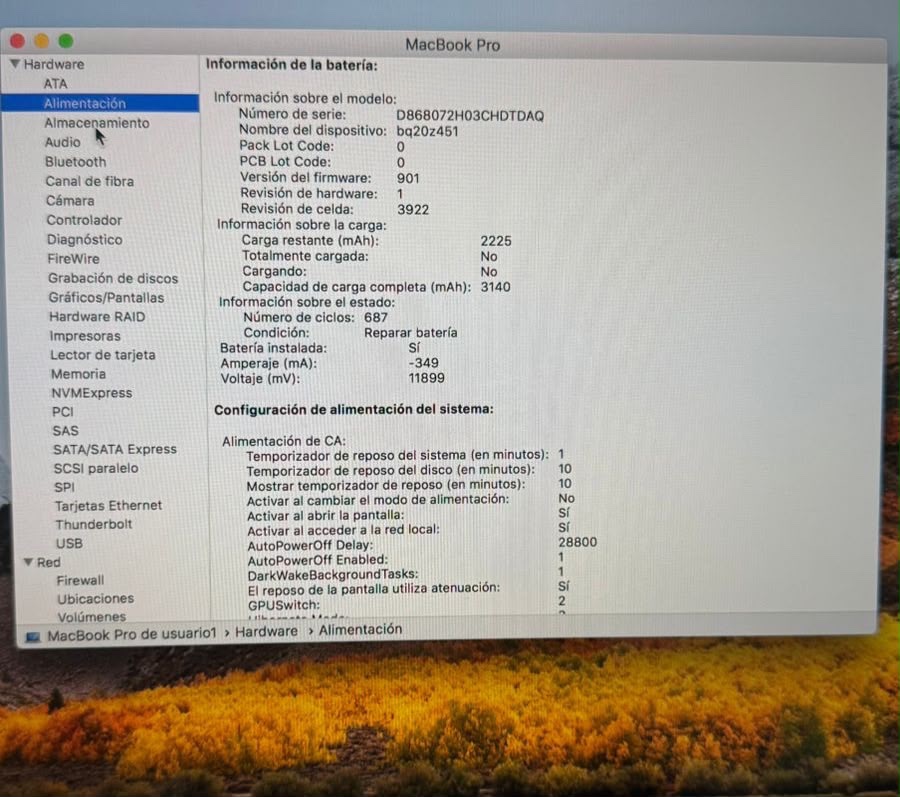The height and width of the screenshot is (797, 900).
Task: Select Firewall under Red
Action: tap(80, 581)
